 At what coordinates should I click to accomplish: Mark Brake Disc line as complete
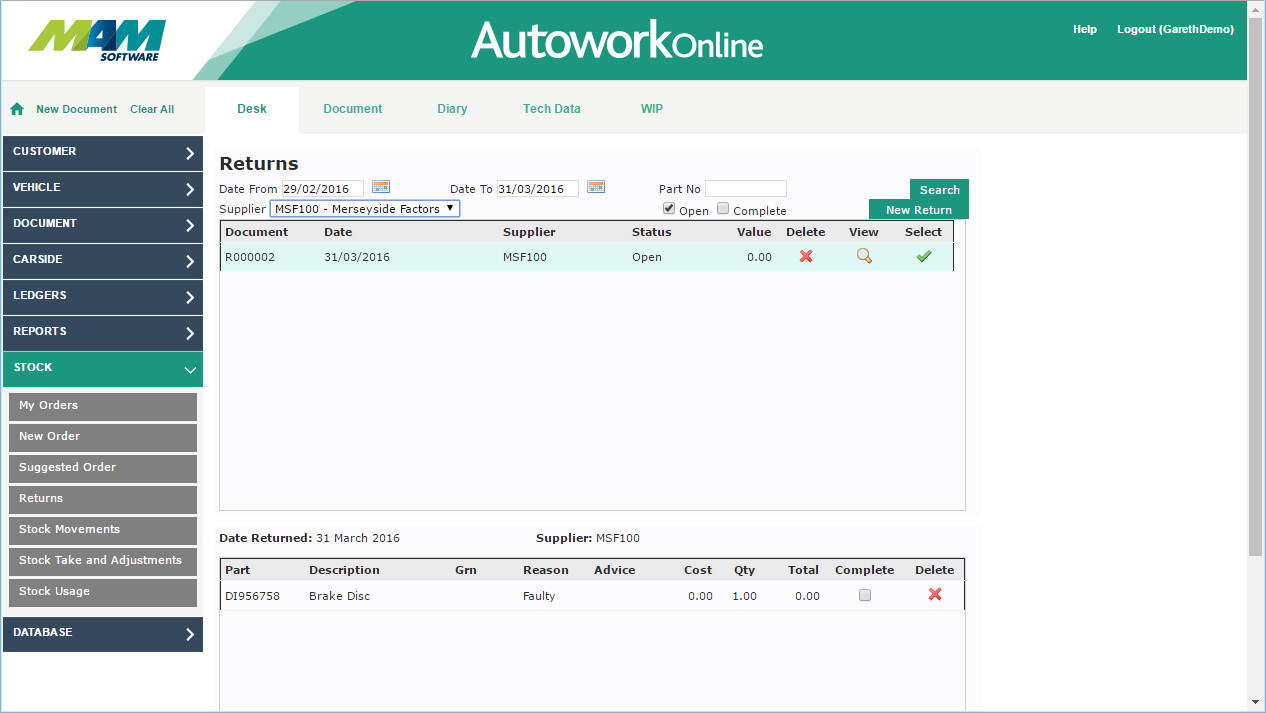click(x=865, y=595)
